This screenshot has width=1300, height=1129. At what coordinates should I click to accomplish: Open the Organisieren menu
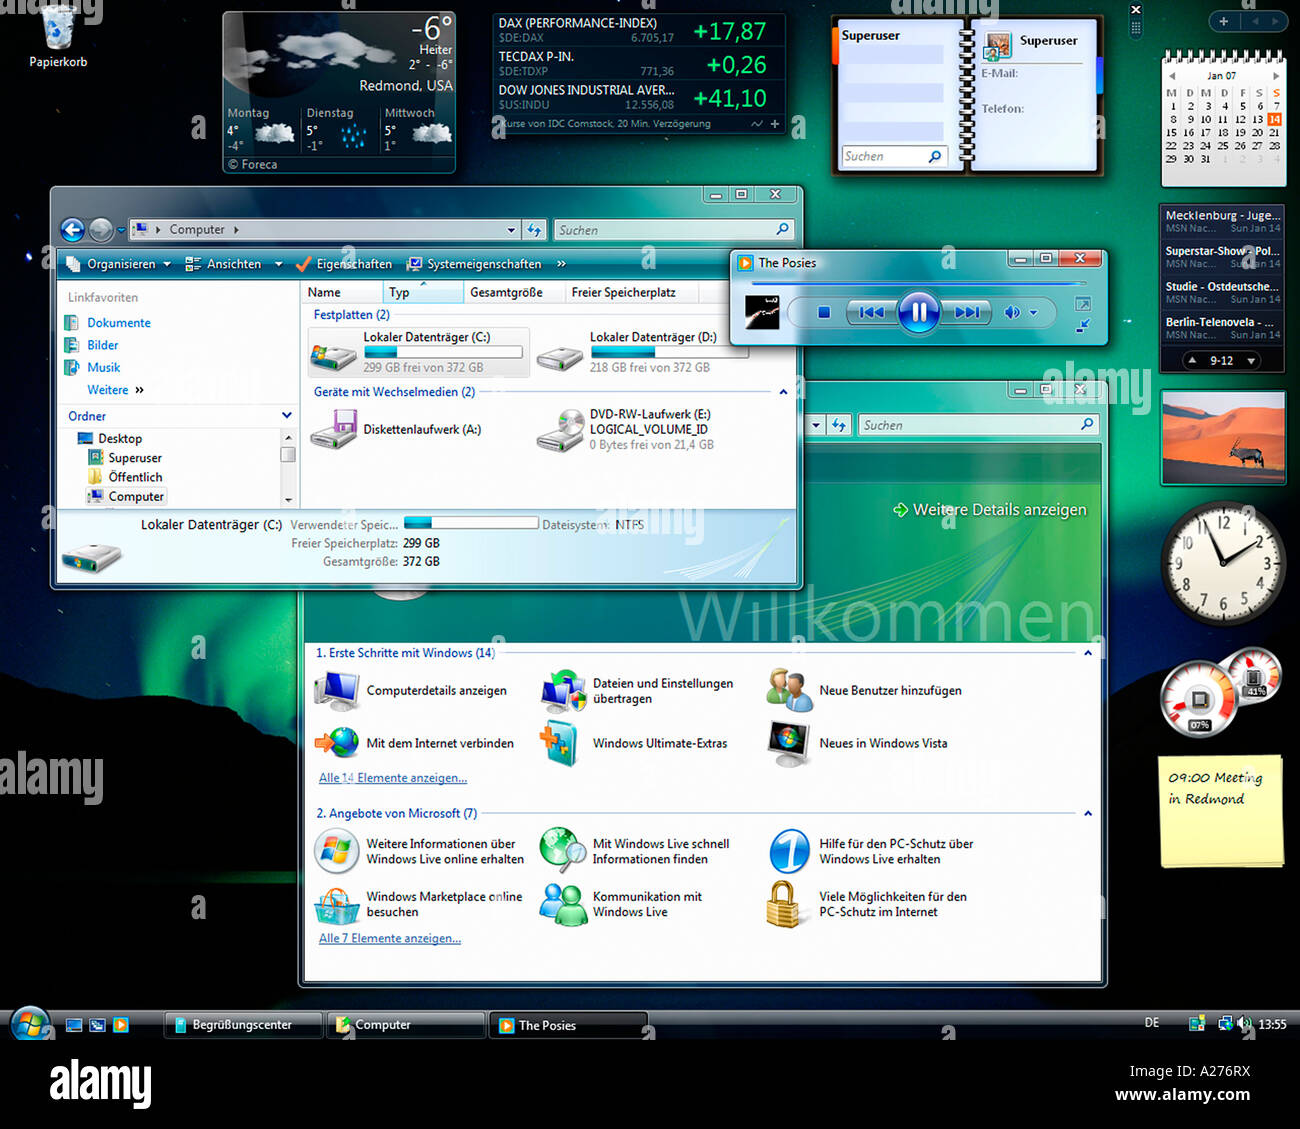pyautogui.click(x=119, y=264)
